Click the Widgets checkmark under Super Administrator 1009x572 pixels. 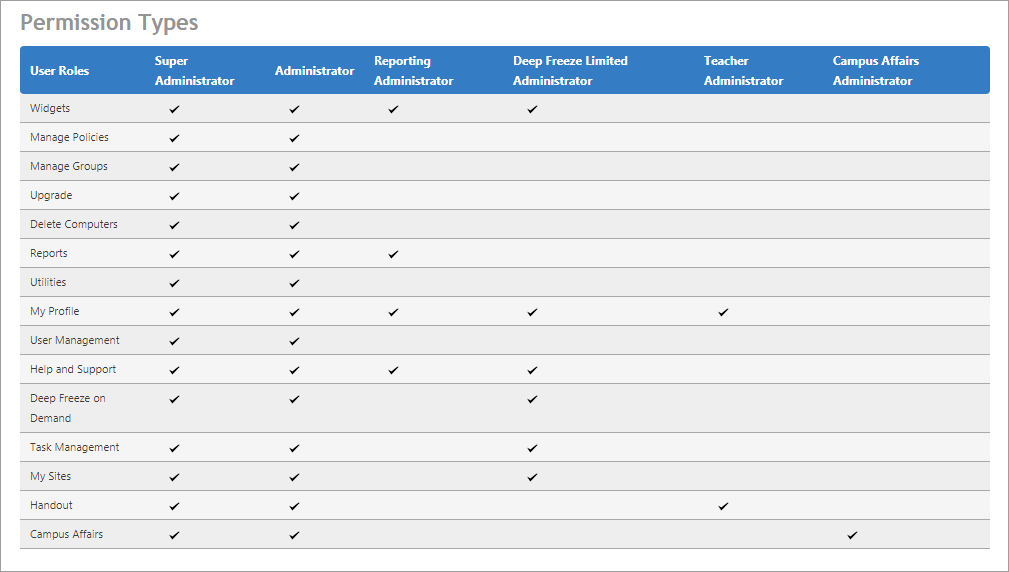click(x=174, y=109)
